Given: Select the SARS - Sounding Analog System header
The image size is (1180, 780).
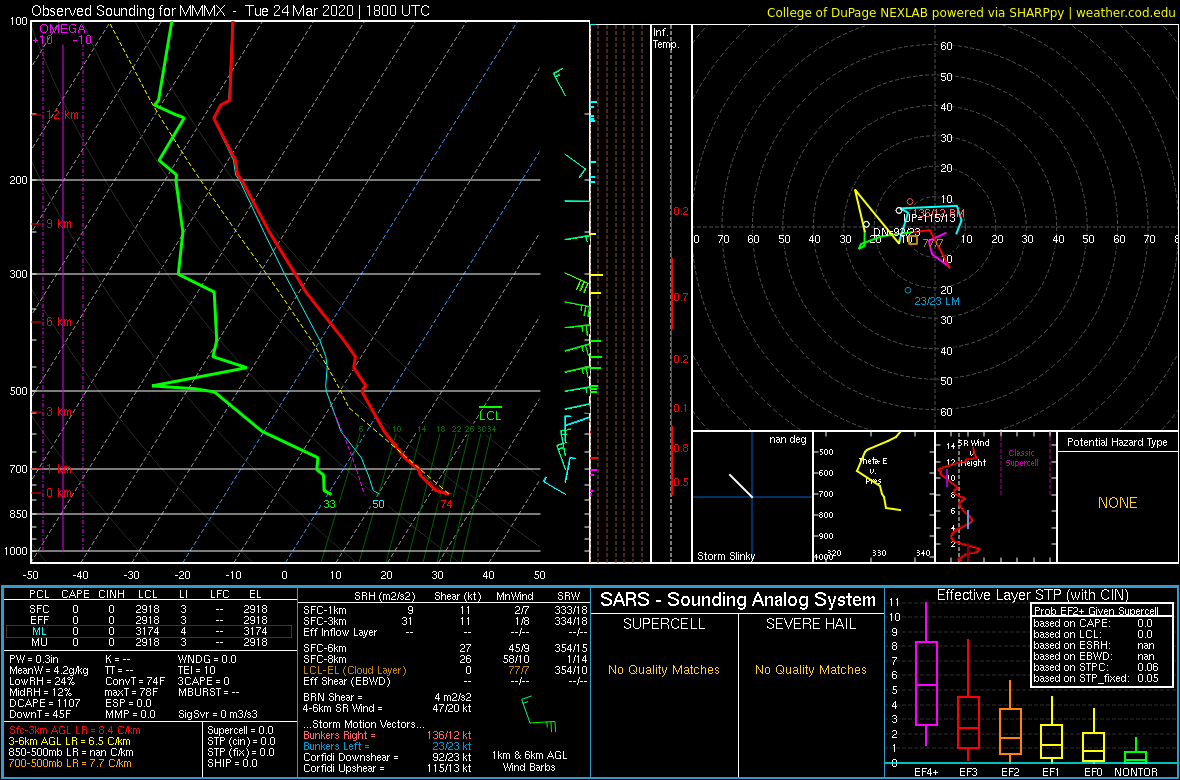Looking at the screenshot, I should pos(738,600).
